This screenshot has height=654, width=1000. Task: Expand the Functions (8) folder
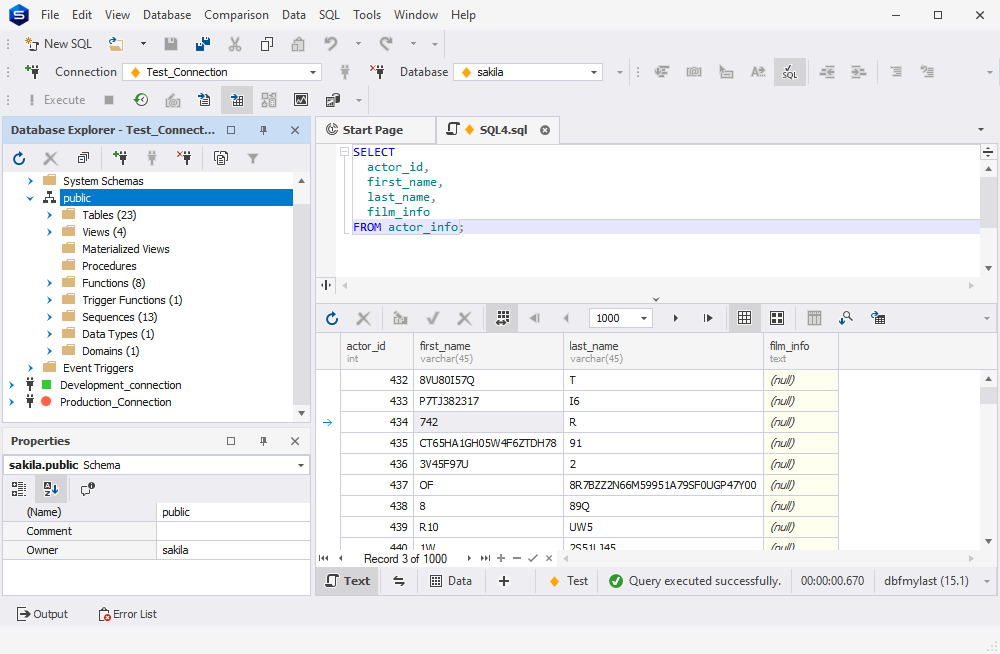49,283
